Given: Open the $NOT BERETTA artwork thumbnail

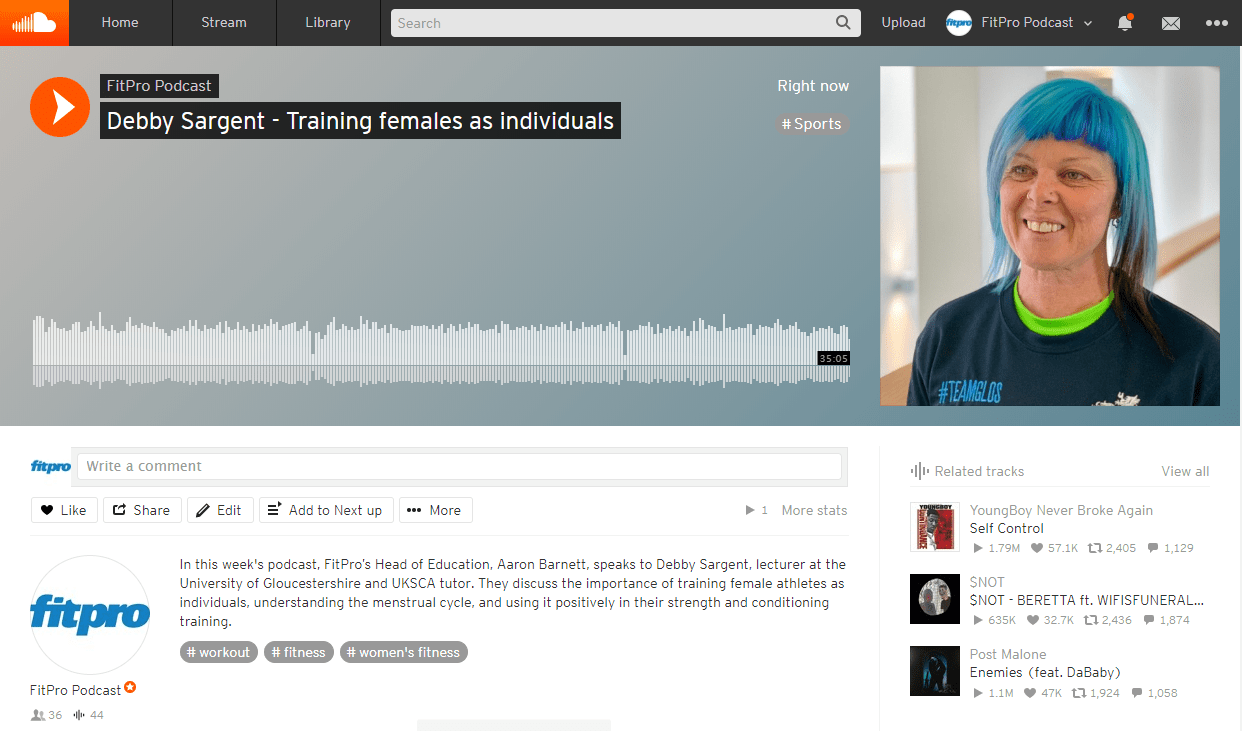Looking at the screenshot, I should coord(935,599).
